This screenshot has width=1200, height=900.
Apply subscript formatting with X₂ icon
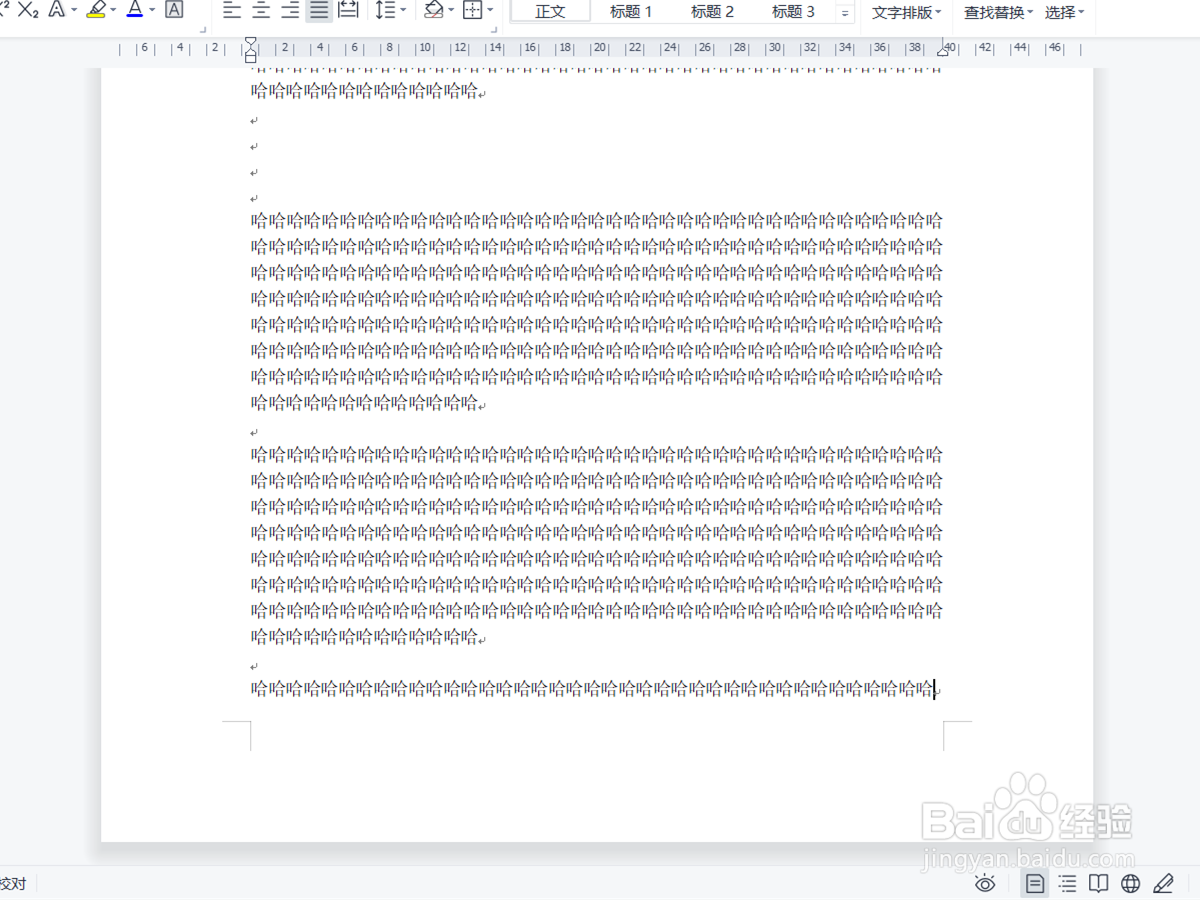click(x=28, y=10)
